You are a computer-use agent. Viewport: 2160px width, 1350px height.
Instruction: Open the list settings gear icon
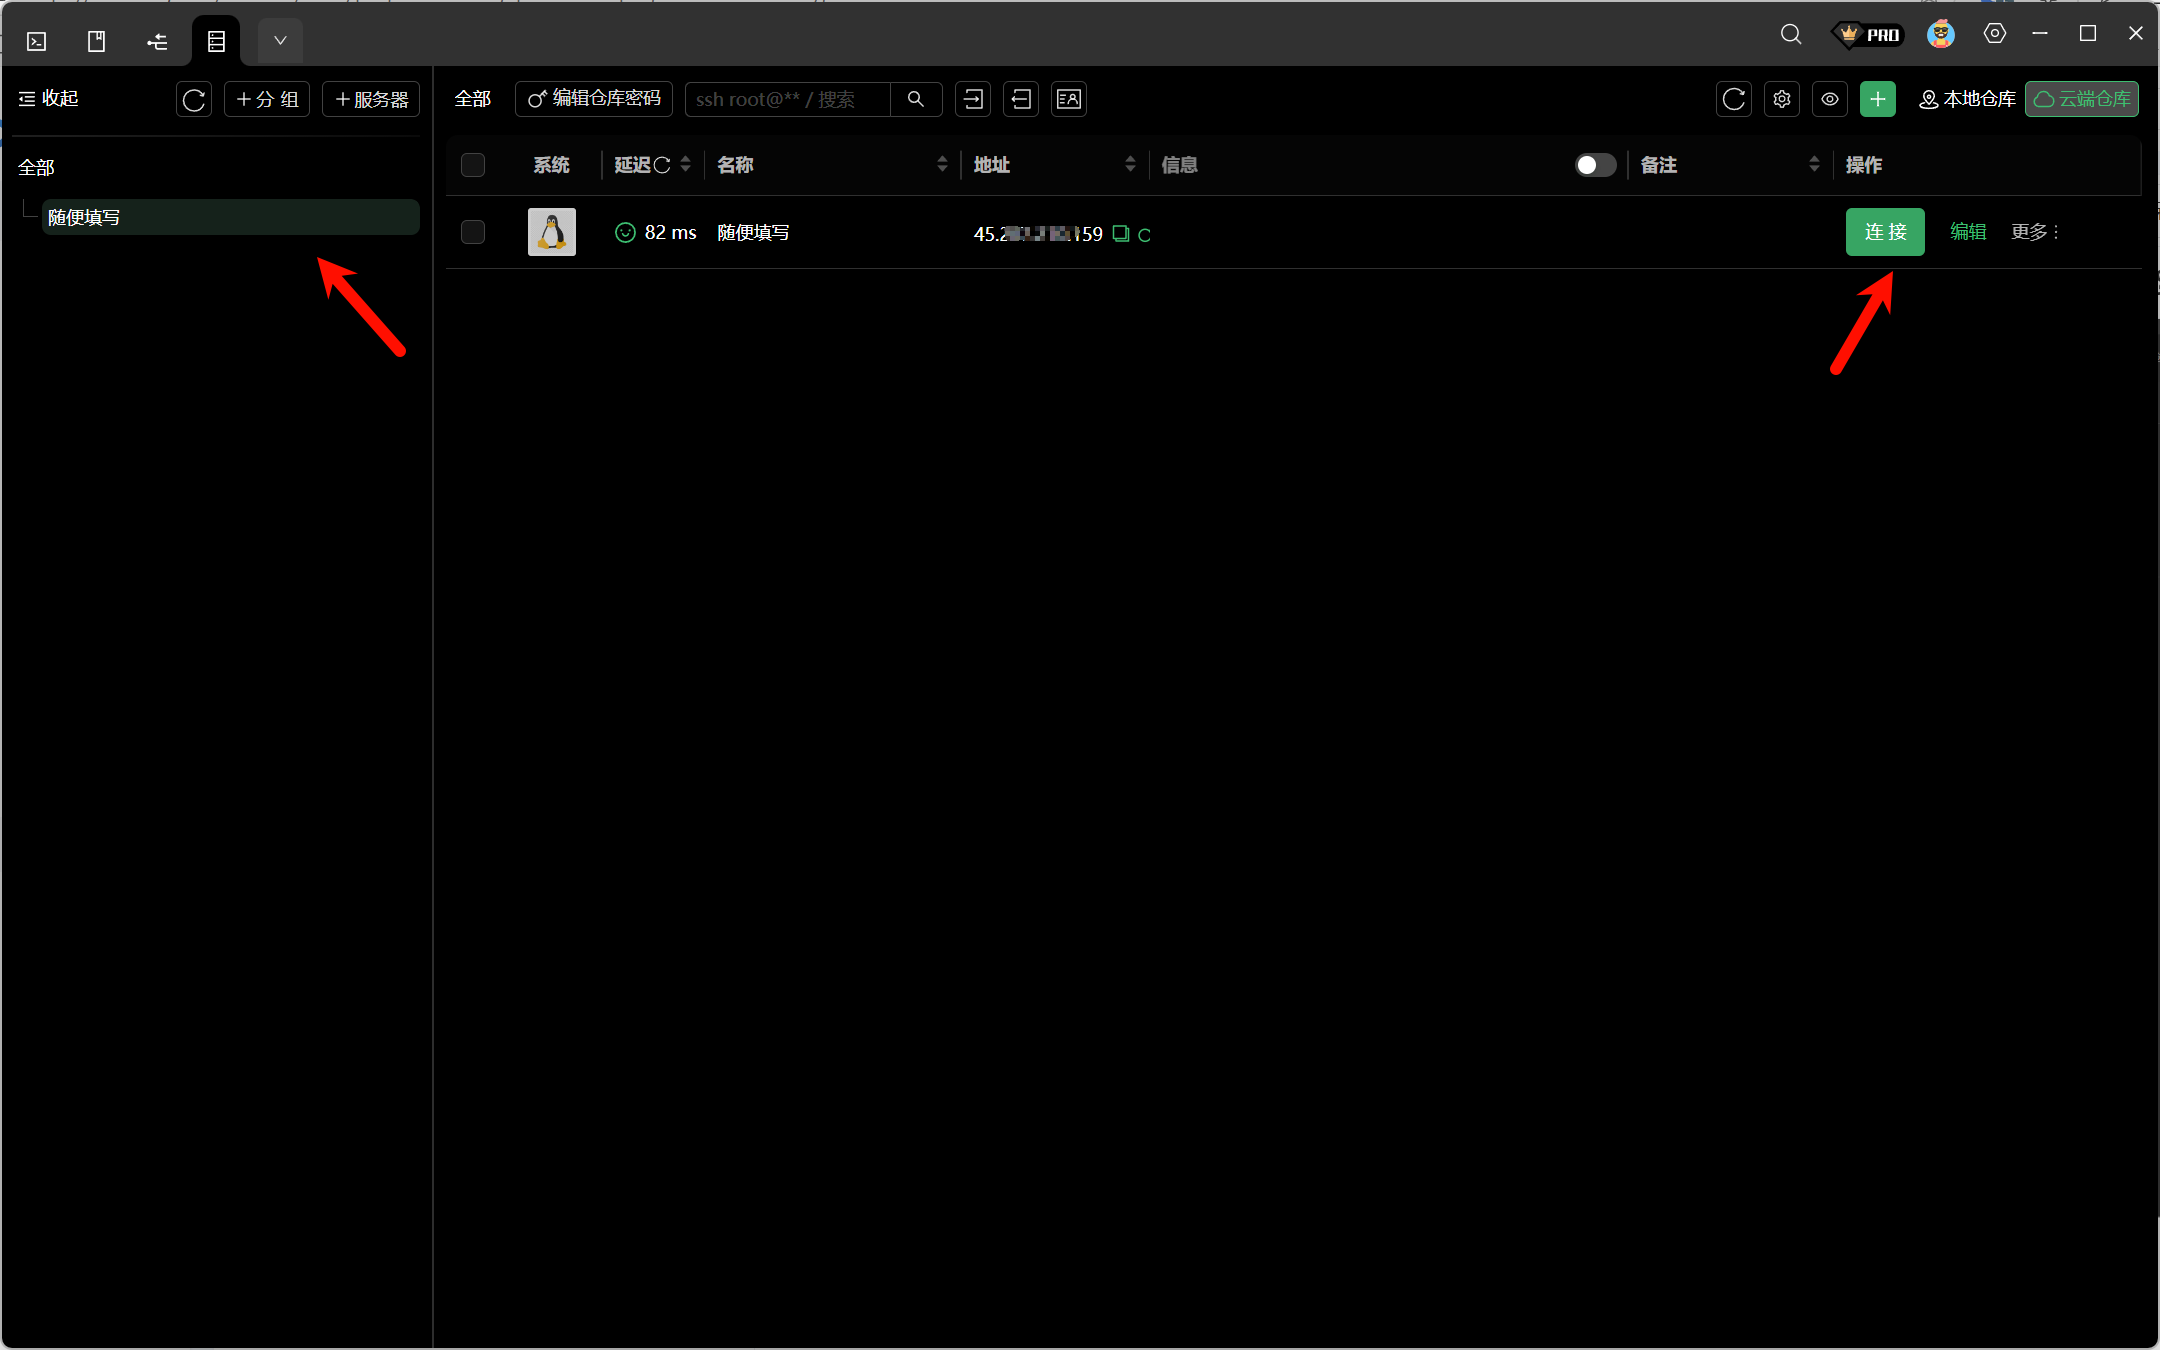pyautogui.click(x=1782, y=99)
